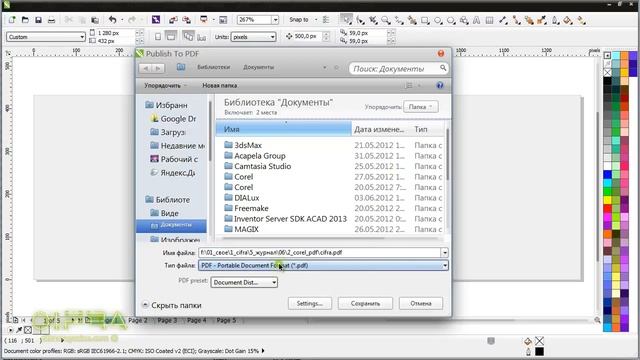Click the New document icon
This screenshot has width=640, height=360.
[x=12, y=20]
